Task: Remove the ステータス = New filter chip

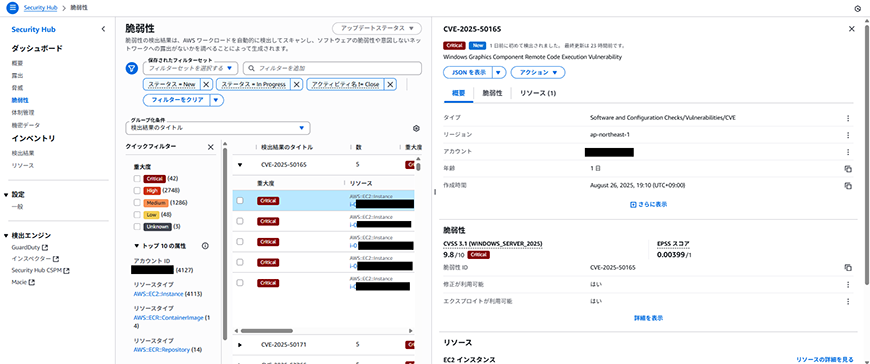Action: point(205,84)
